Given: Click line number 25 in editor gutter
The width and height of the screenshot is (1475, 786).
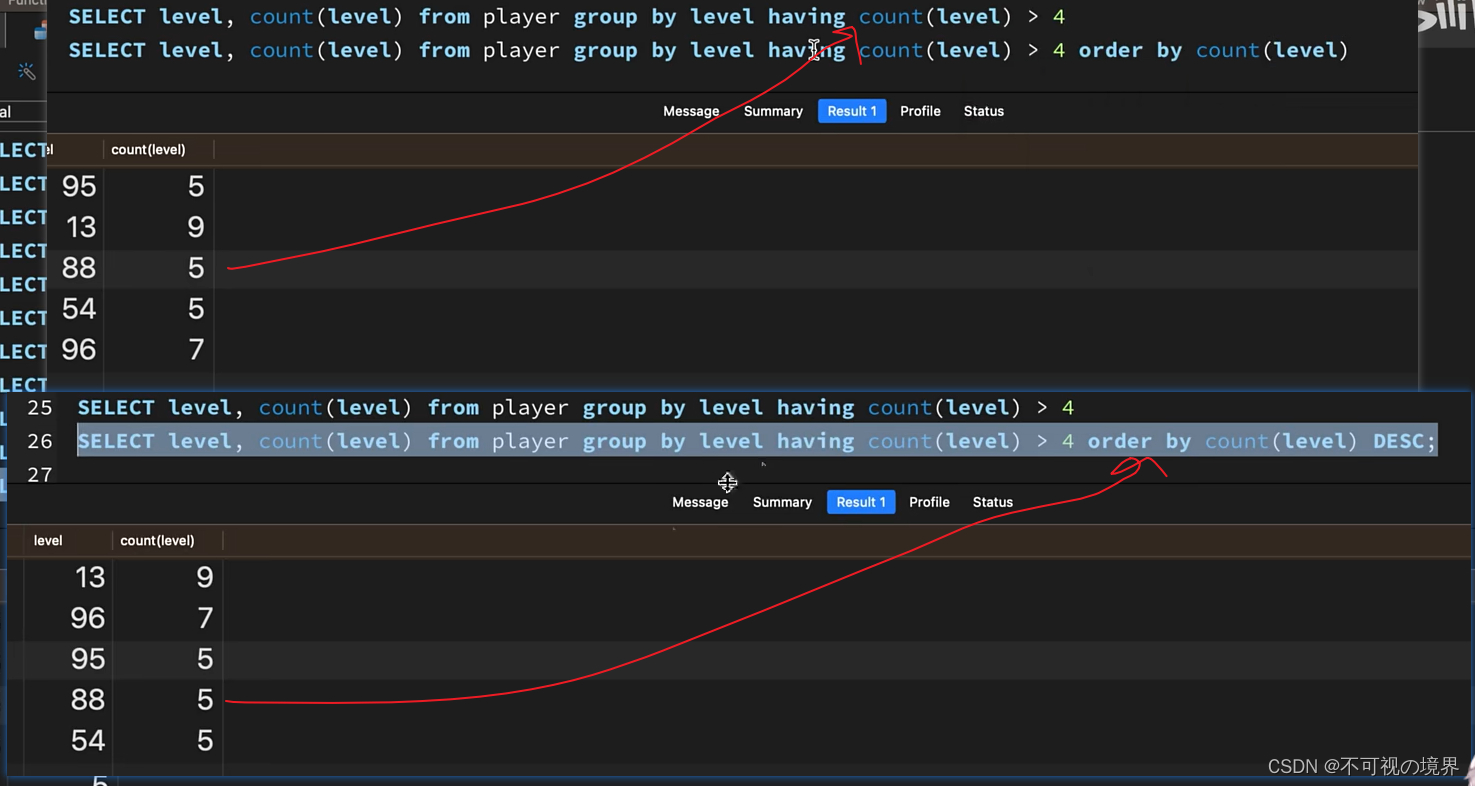Looking at the screenshot, I should [40, 408].
